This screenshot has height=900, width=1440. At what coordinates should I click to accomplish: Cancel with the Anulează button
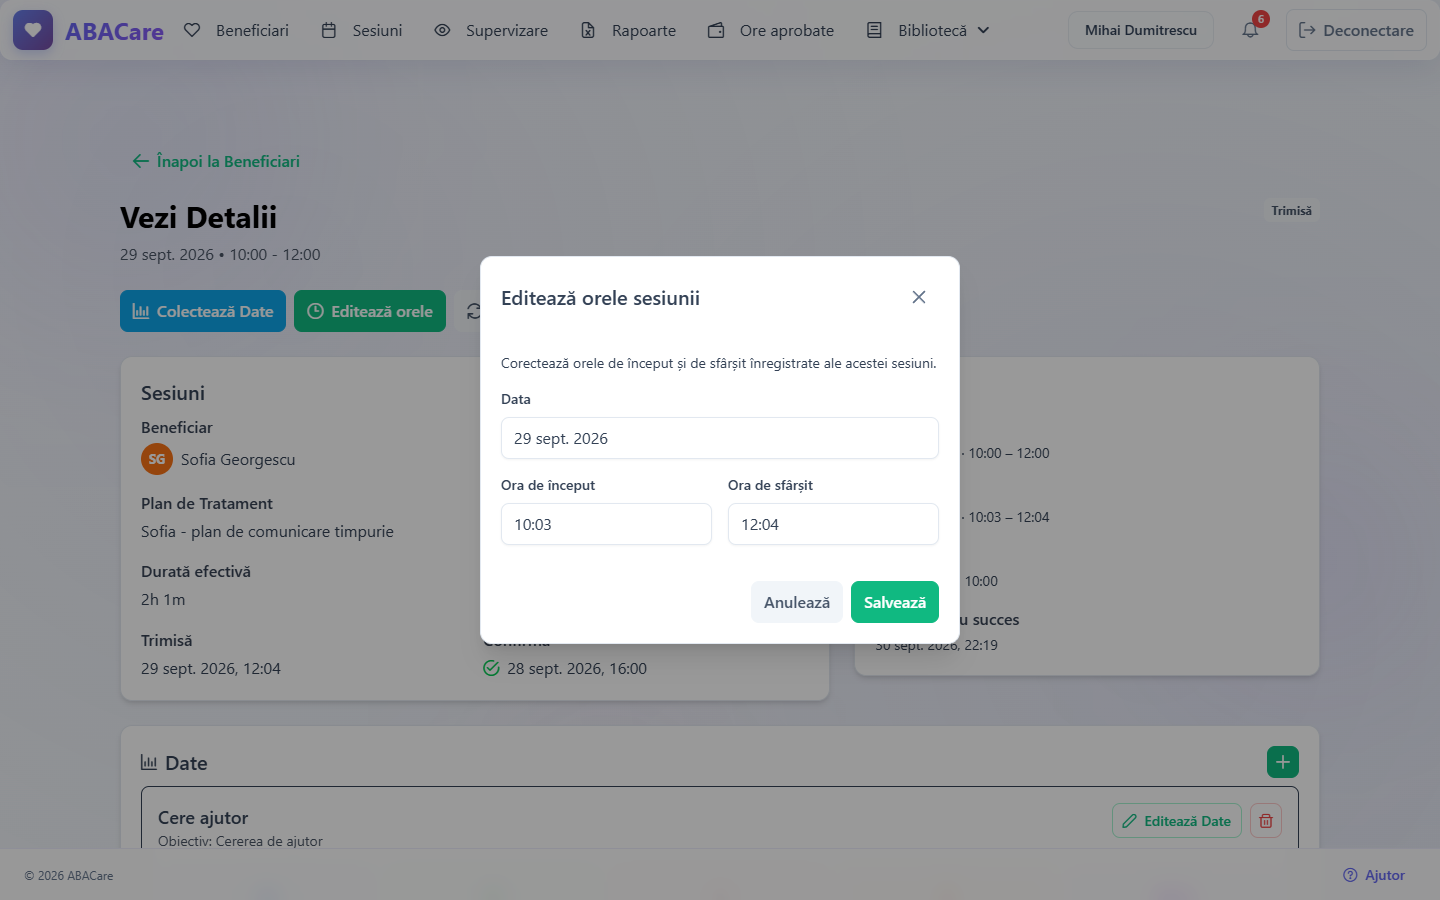(797, 602)
